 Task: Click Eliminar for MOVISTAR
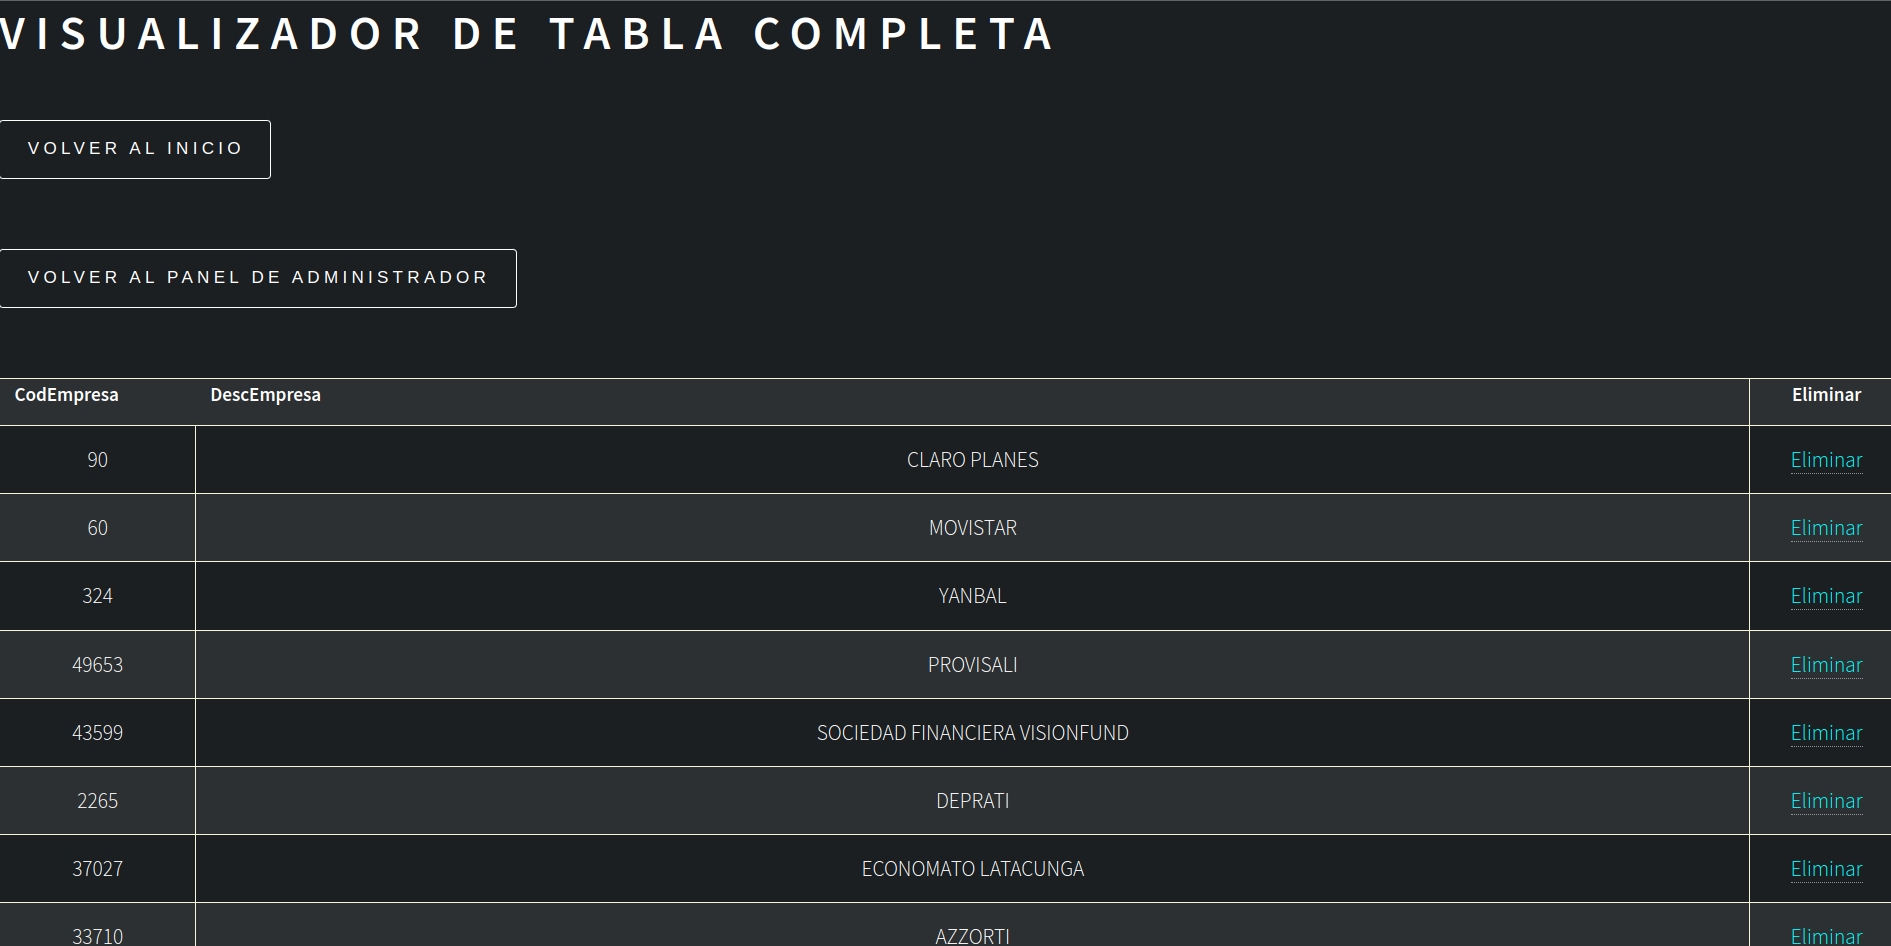[x=1826, y=528]
